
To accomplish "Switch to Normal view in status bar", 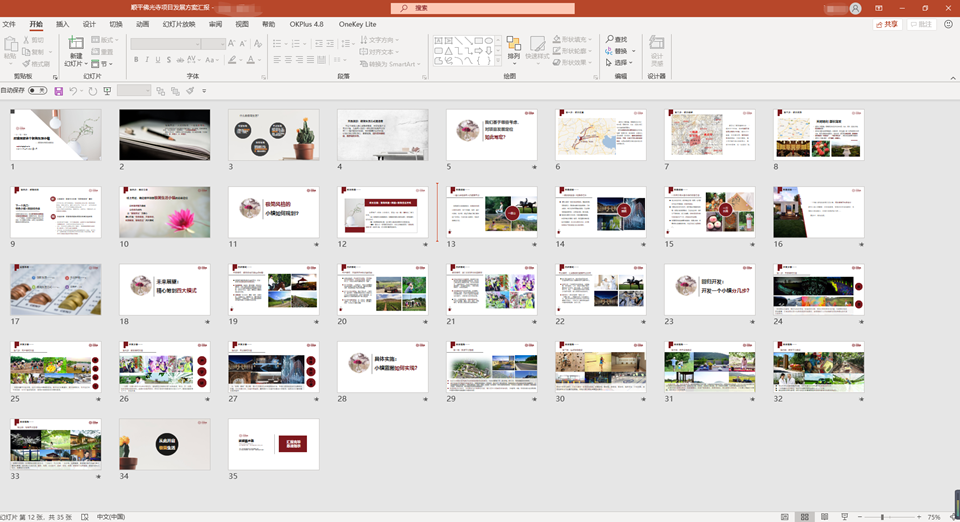I will coord(785,517).
